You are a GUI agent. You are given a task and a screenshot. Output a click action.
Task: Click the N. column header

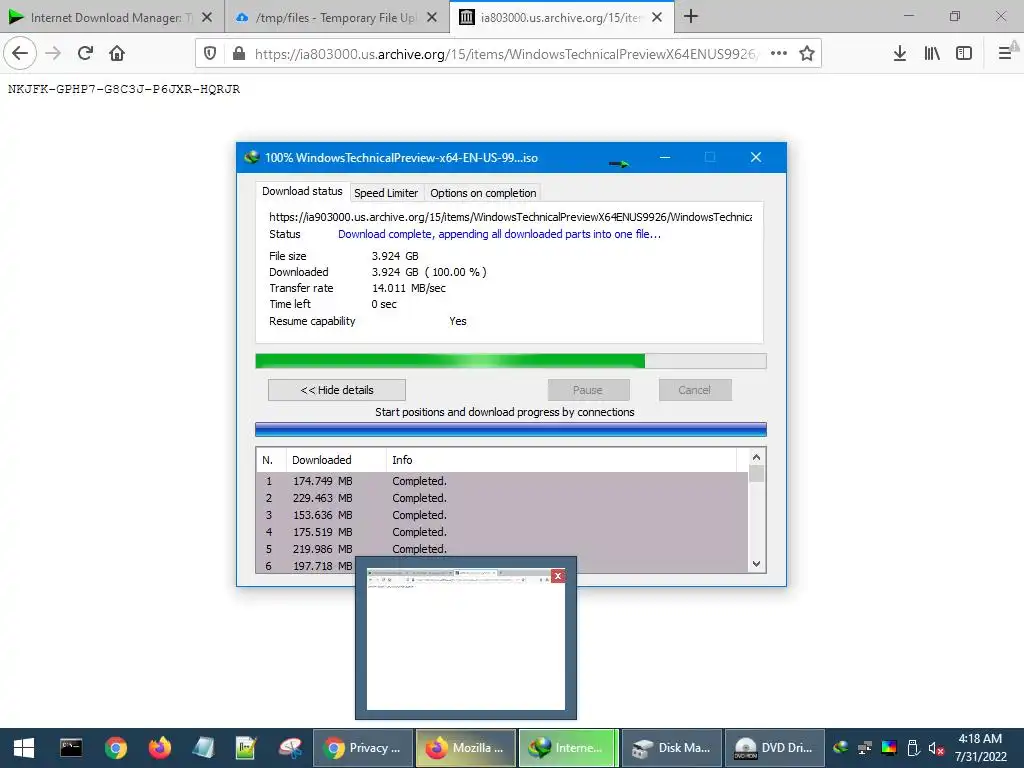pos(271,460)
